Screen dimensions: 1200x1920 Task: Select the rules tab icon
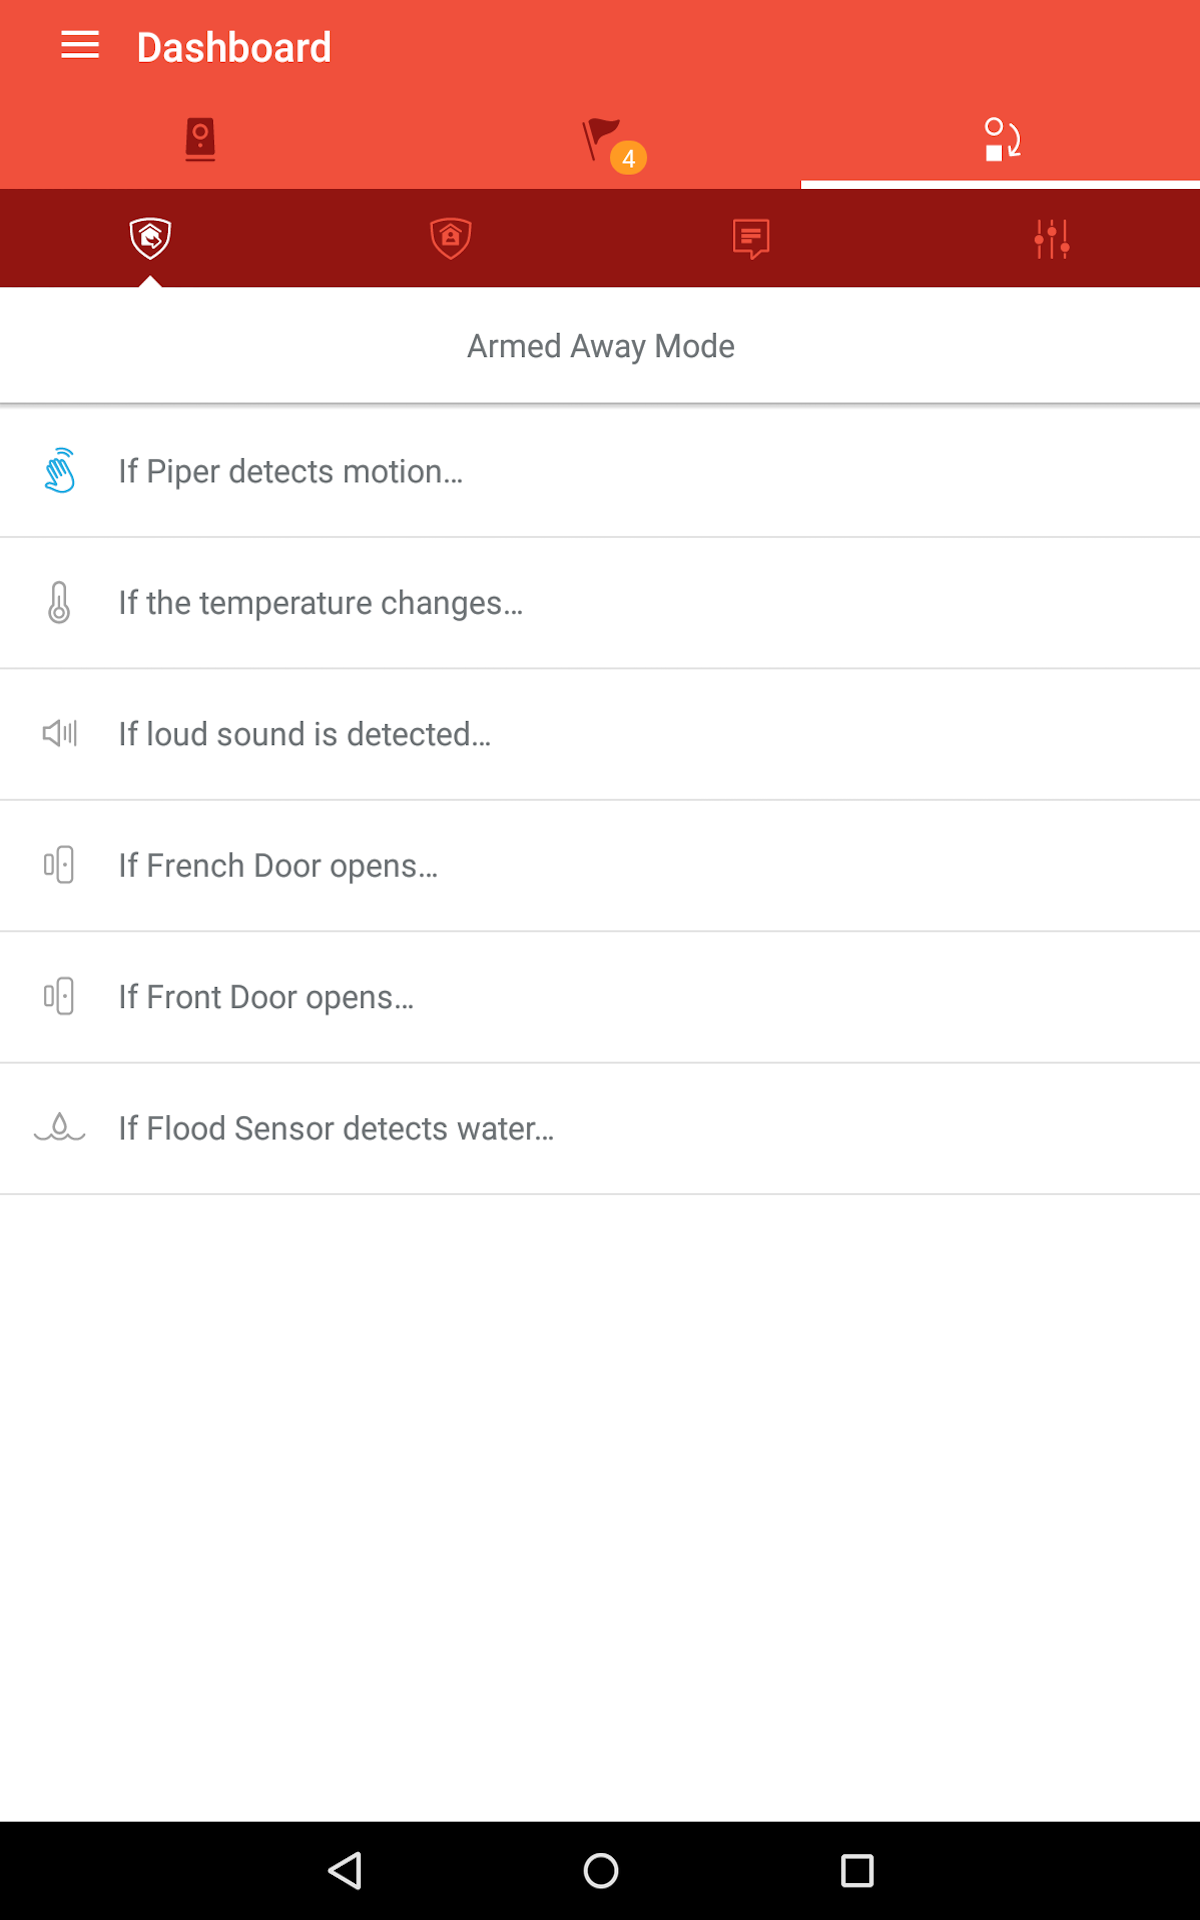(x=1001, y=139)
